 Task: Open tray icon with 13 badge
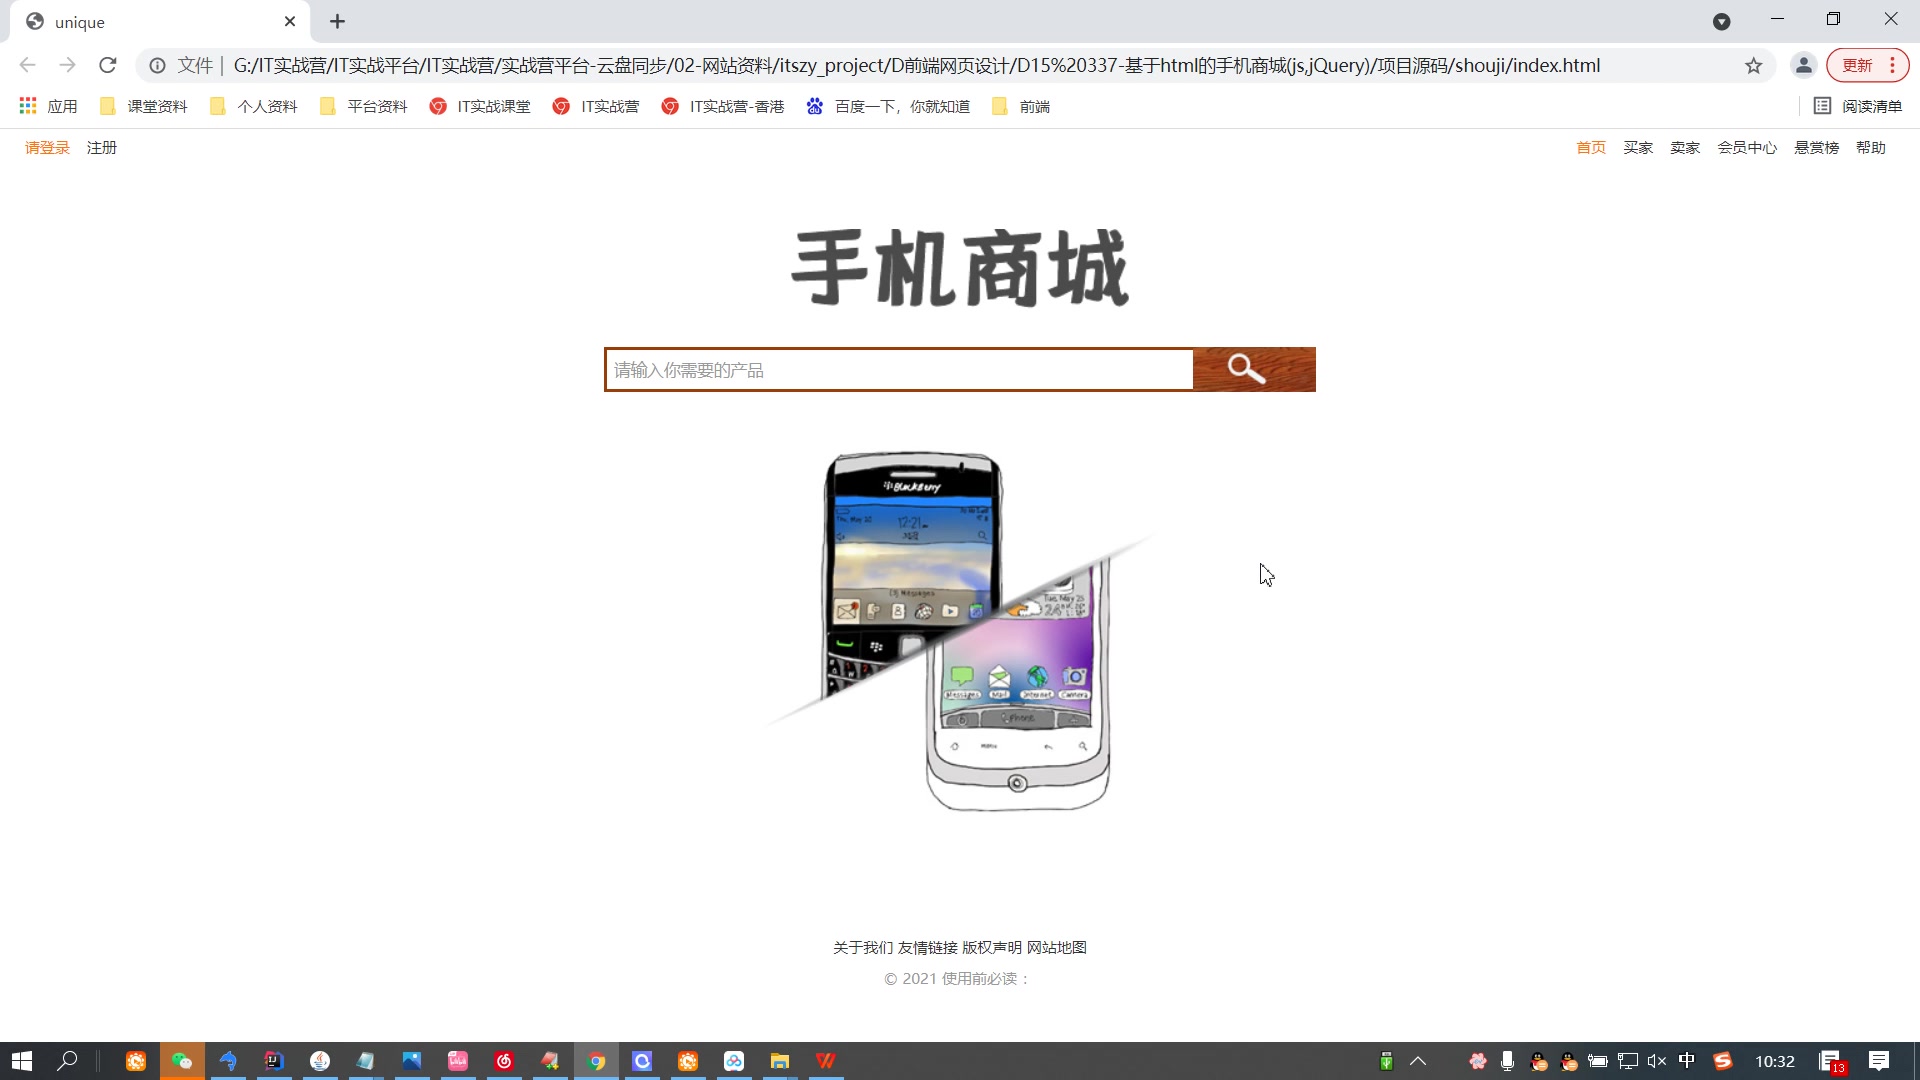[x=1832, y=1062]
